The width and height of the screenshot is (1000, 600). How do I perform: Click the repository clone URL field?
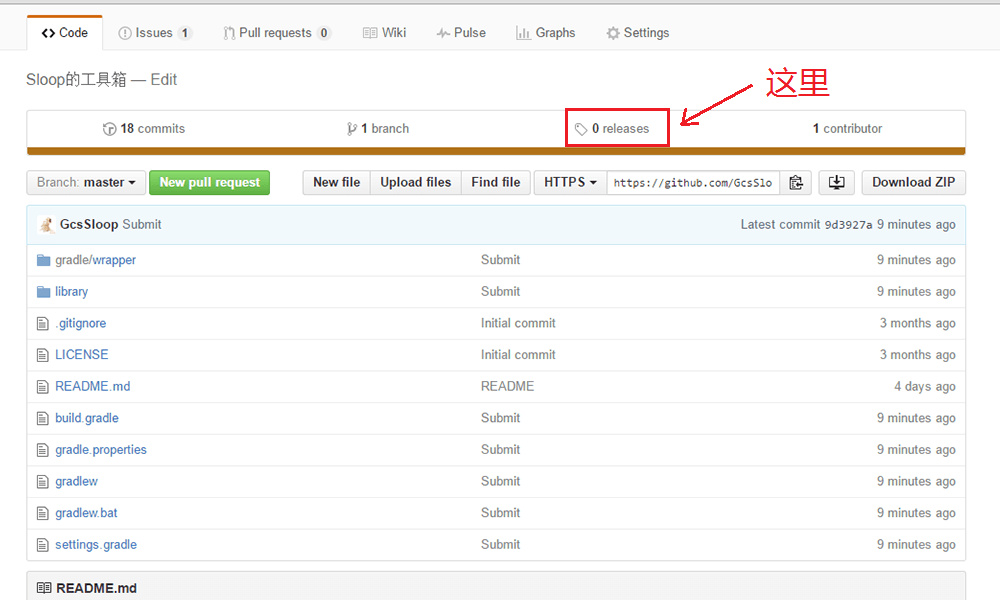pyautogui.click(x=693, y=182)
